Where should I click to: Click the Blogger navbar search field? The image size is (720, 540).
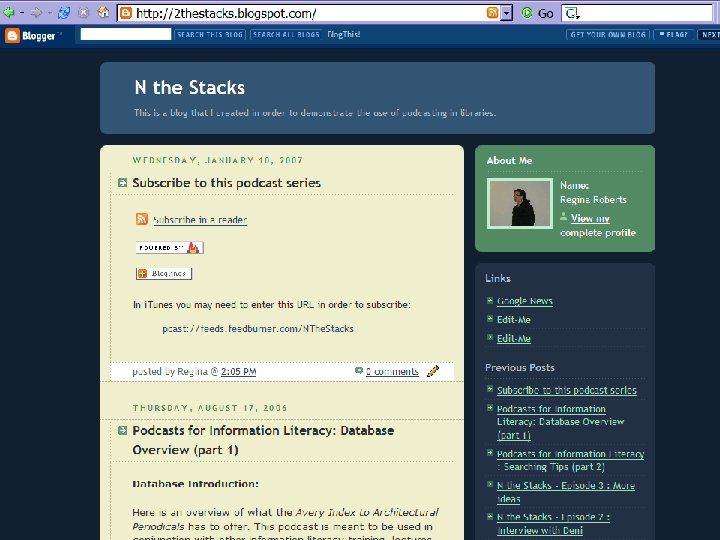126,34
